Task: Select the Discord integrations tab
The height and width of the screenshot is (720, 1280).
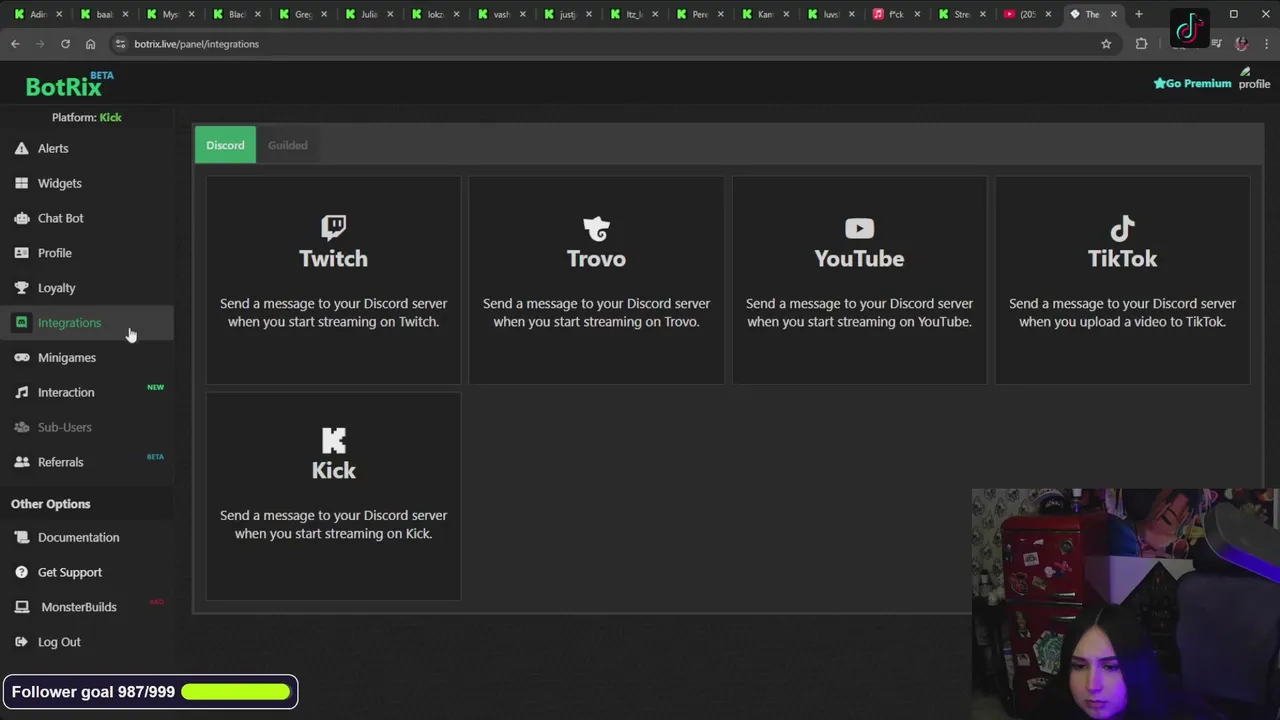Action: coord(225,145)
